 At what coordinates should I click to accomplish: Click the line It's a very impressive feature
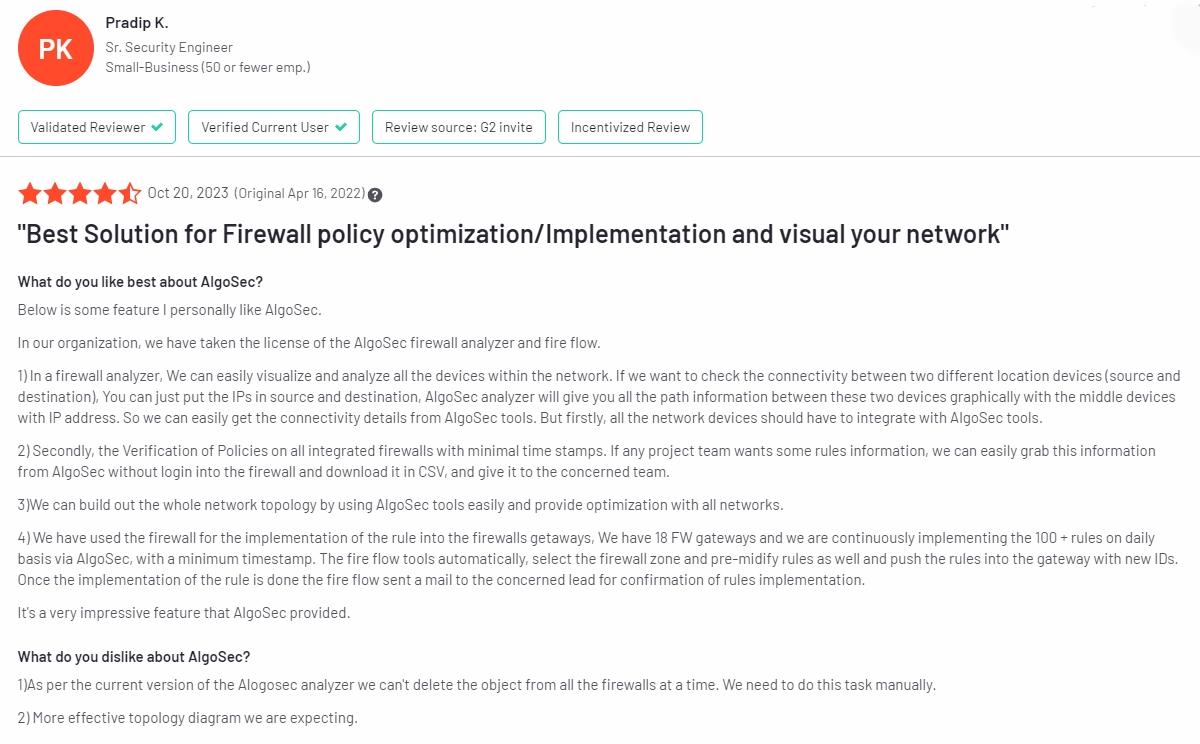[184, 613]
